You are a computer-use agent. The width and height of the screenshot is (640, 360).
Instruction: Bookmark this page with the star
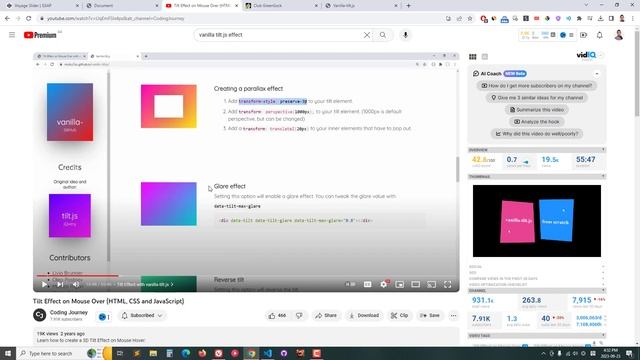(x=470, y=18)
